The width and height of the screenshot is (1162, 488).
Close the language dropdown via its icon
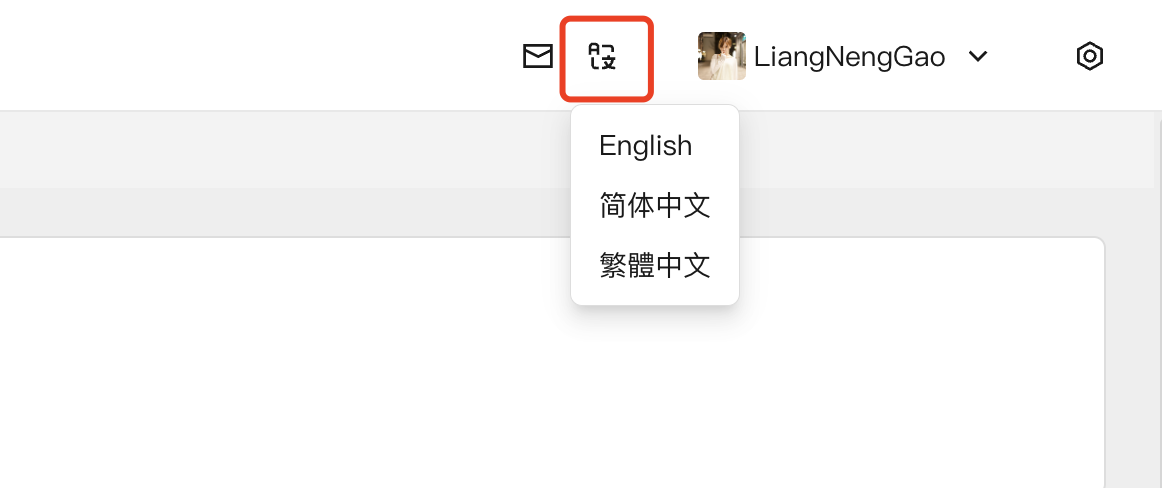click(603, 57)
